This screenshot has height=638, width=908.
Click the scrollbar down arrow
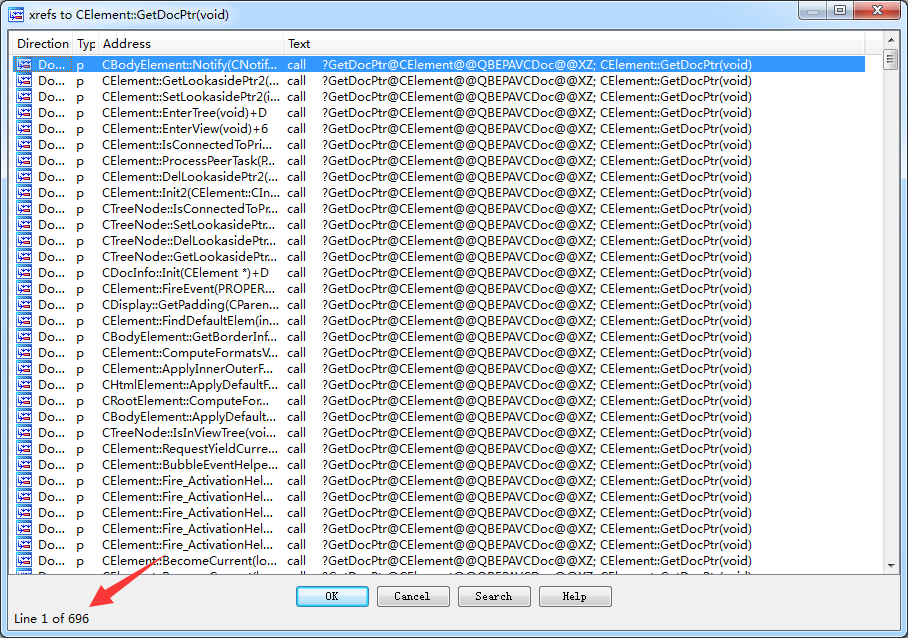point(890,565)
